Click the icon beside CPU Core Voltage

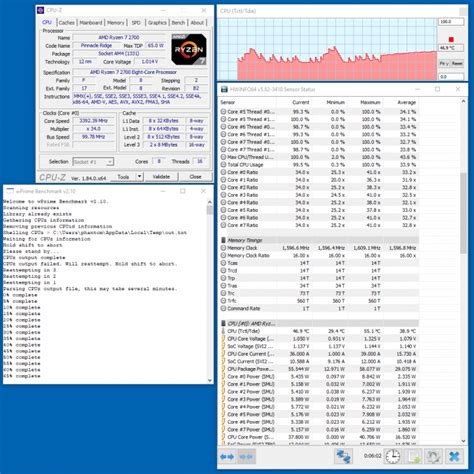[x=223, y=339]
